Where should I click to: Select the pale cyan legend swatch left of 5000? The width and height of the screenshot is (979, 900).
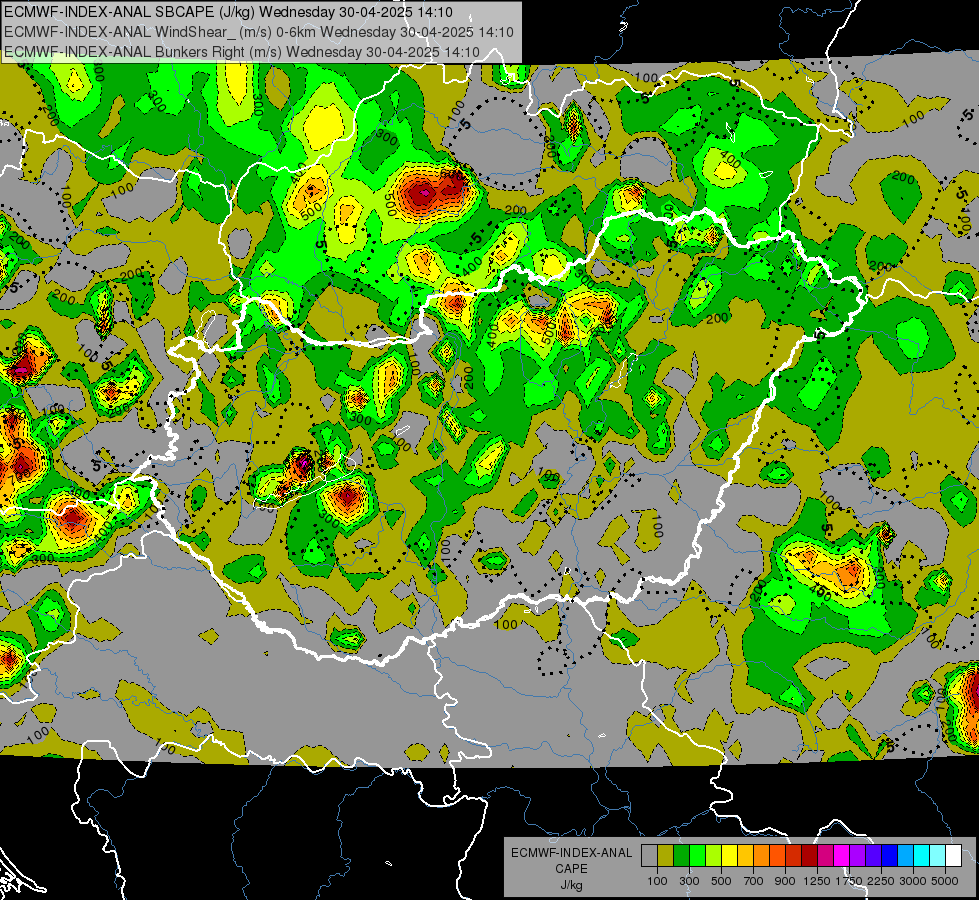click(937, 856)
